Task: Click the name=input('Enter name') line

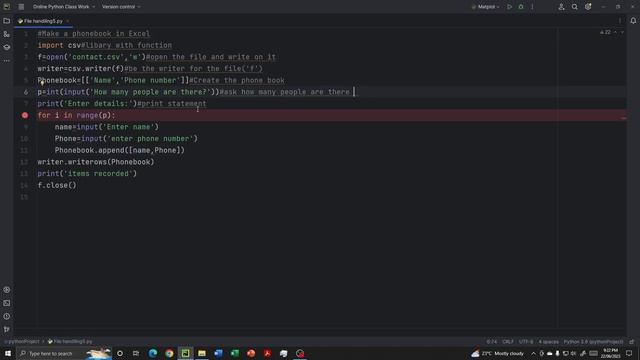Action: coord(107,127)
